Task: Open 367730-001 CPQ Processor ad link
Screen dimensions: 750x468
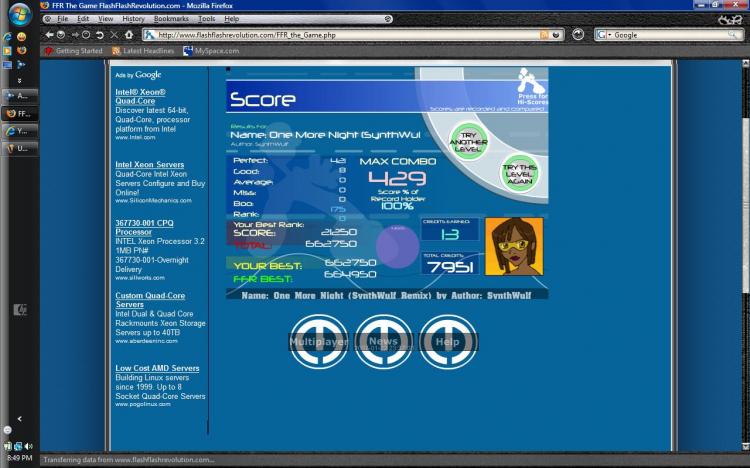Action: 144,227
